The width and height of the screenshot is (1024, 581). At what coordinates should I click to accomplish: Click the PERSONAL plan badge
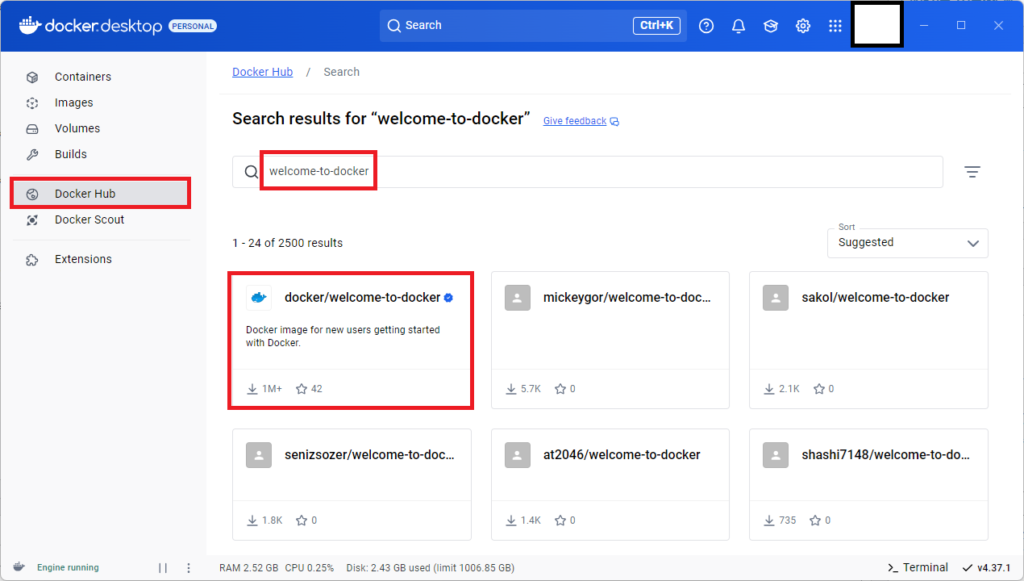tap(193, 26)
